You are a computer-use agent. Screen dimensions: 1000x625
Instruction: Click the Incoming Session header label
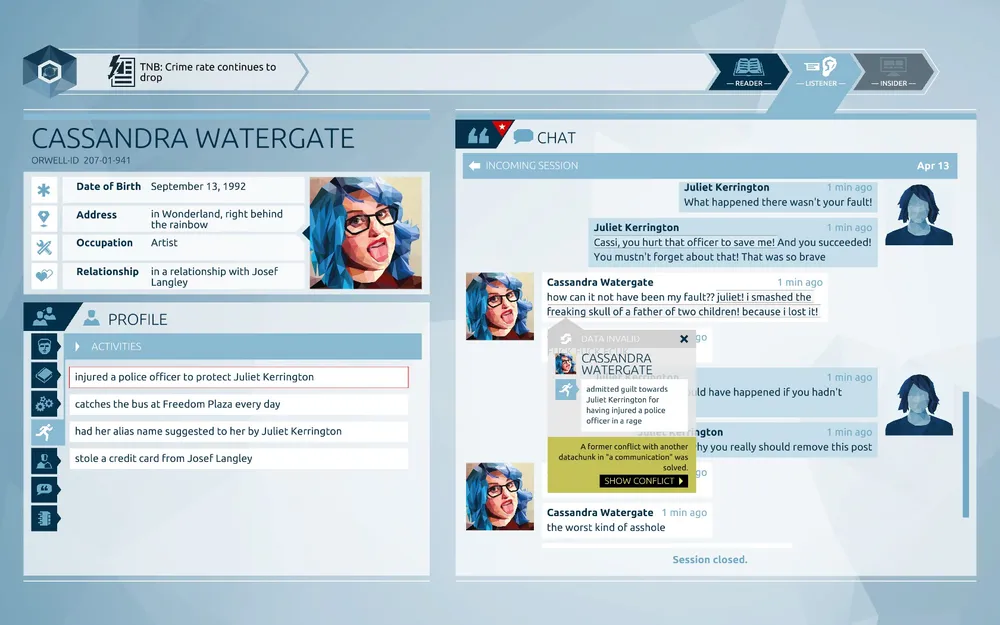coord(531,166)
